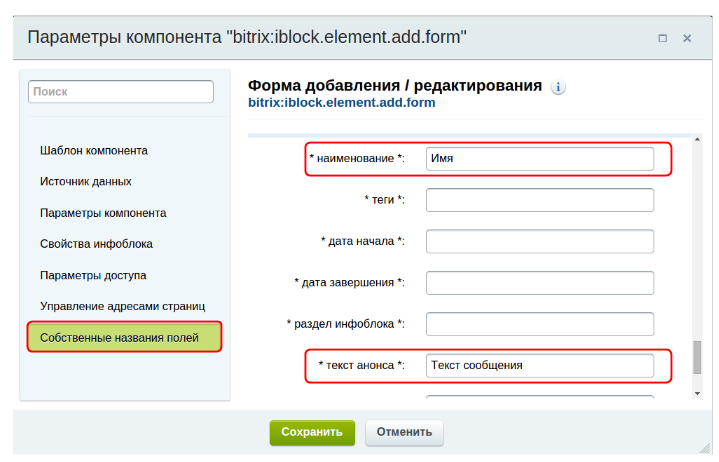Maximize the component parameters dialog
Viewport: 719px width, 462px height.
pos(662,38)
